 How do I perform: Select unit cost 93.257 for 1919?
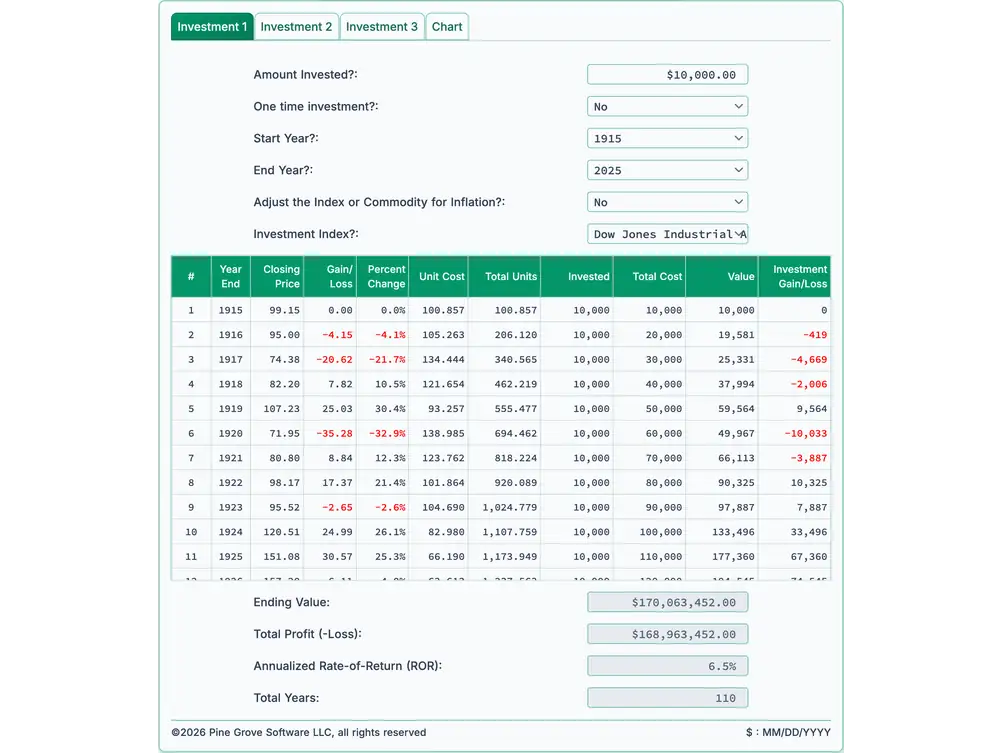[438, 409]
